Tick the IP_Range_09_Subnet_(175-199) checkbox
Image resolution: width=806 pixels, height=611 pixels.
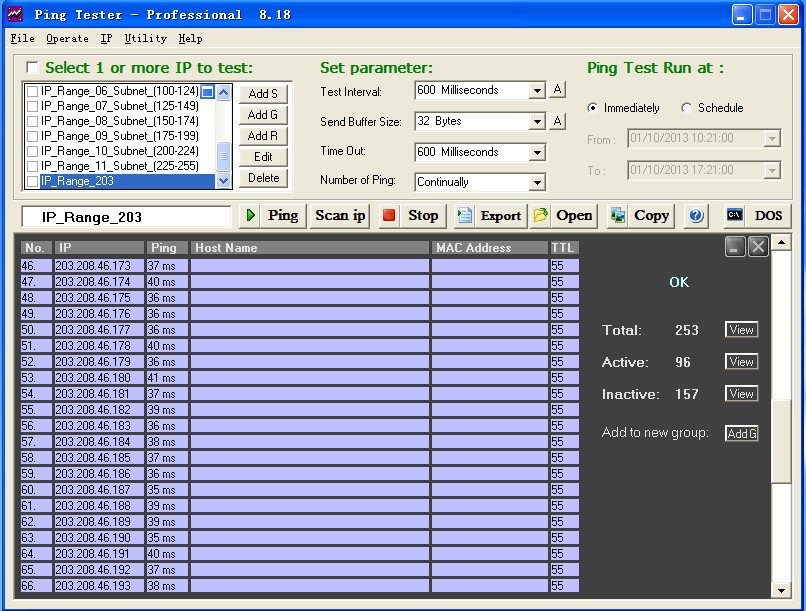point(33,136)
